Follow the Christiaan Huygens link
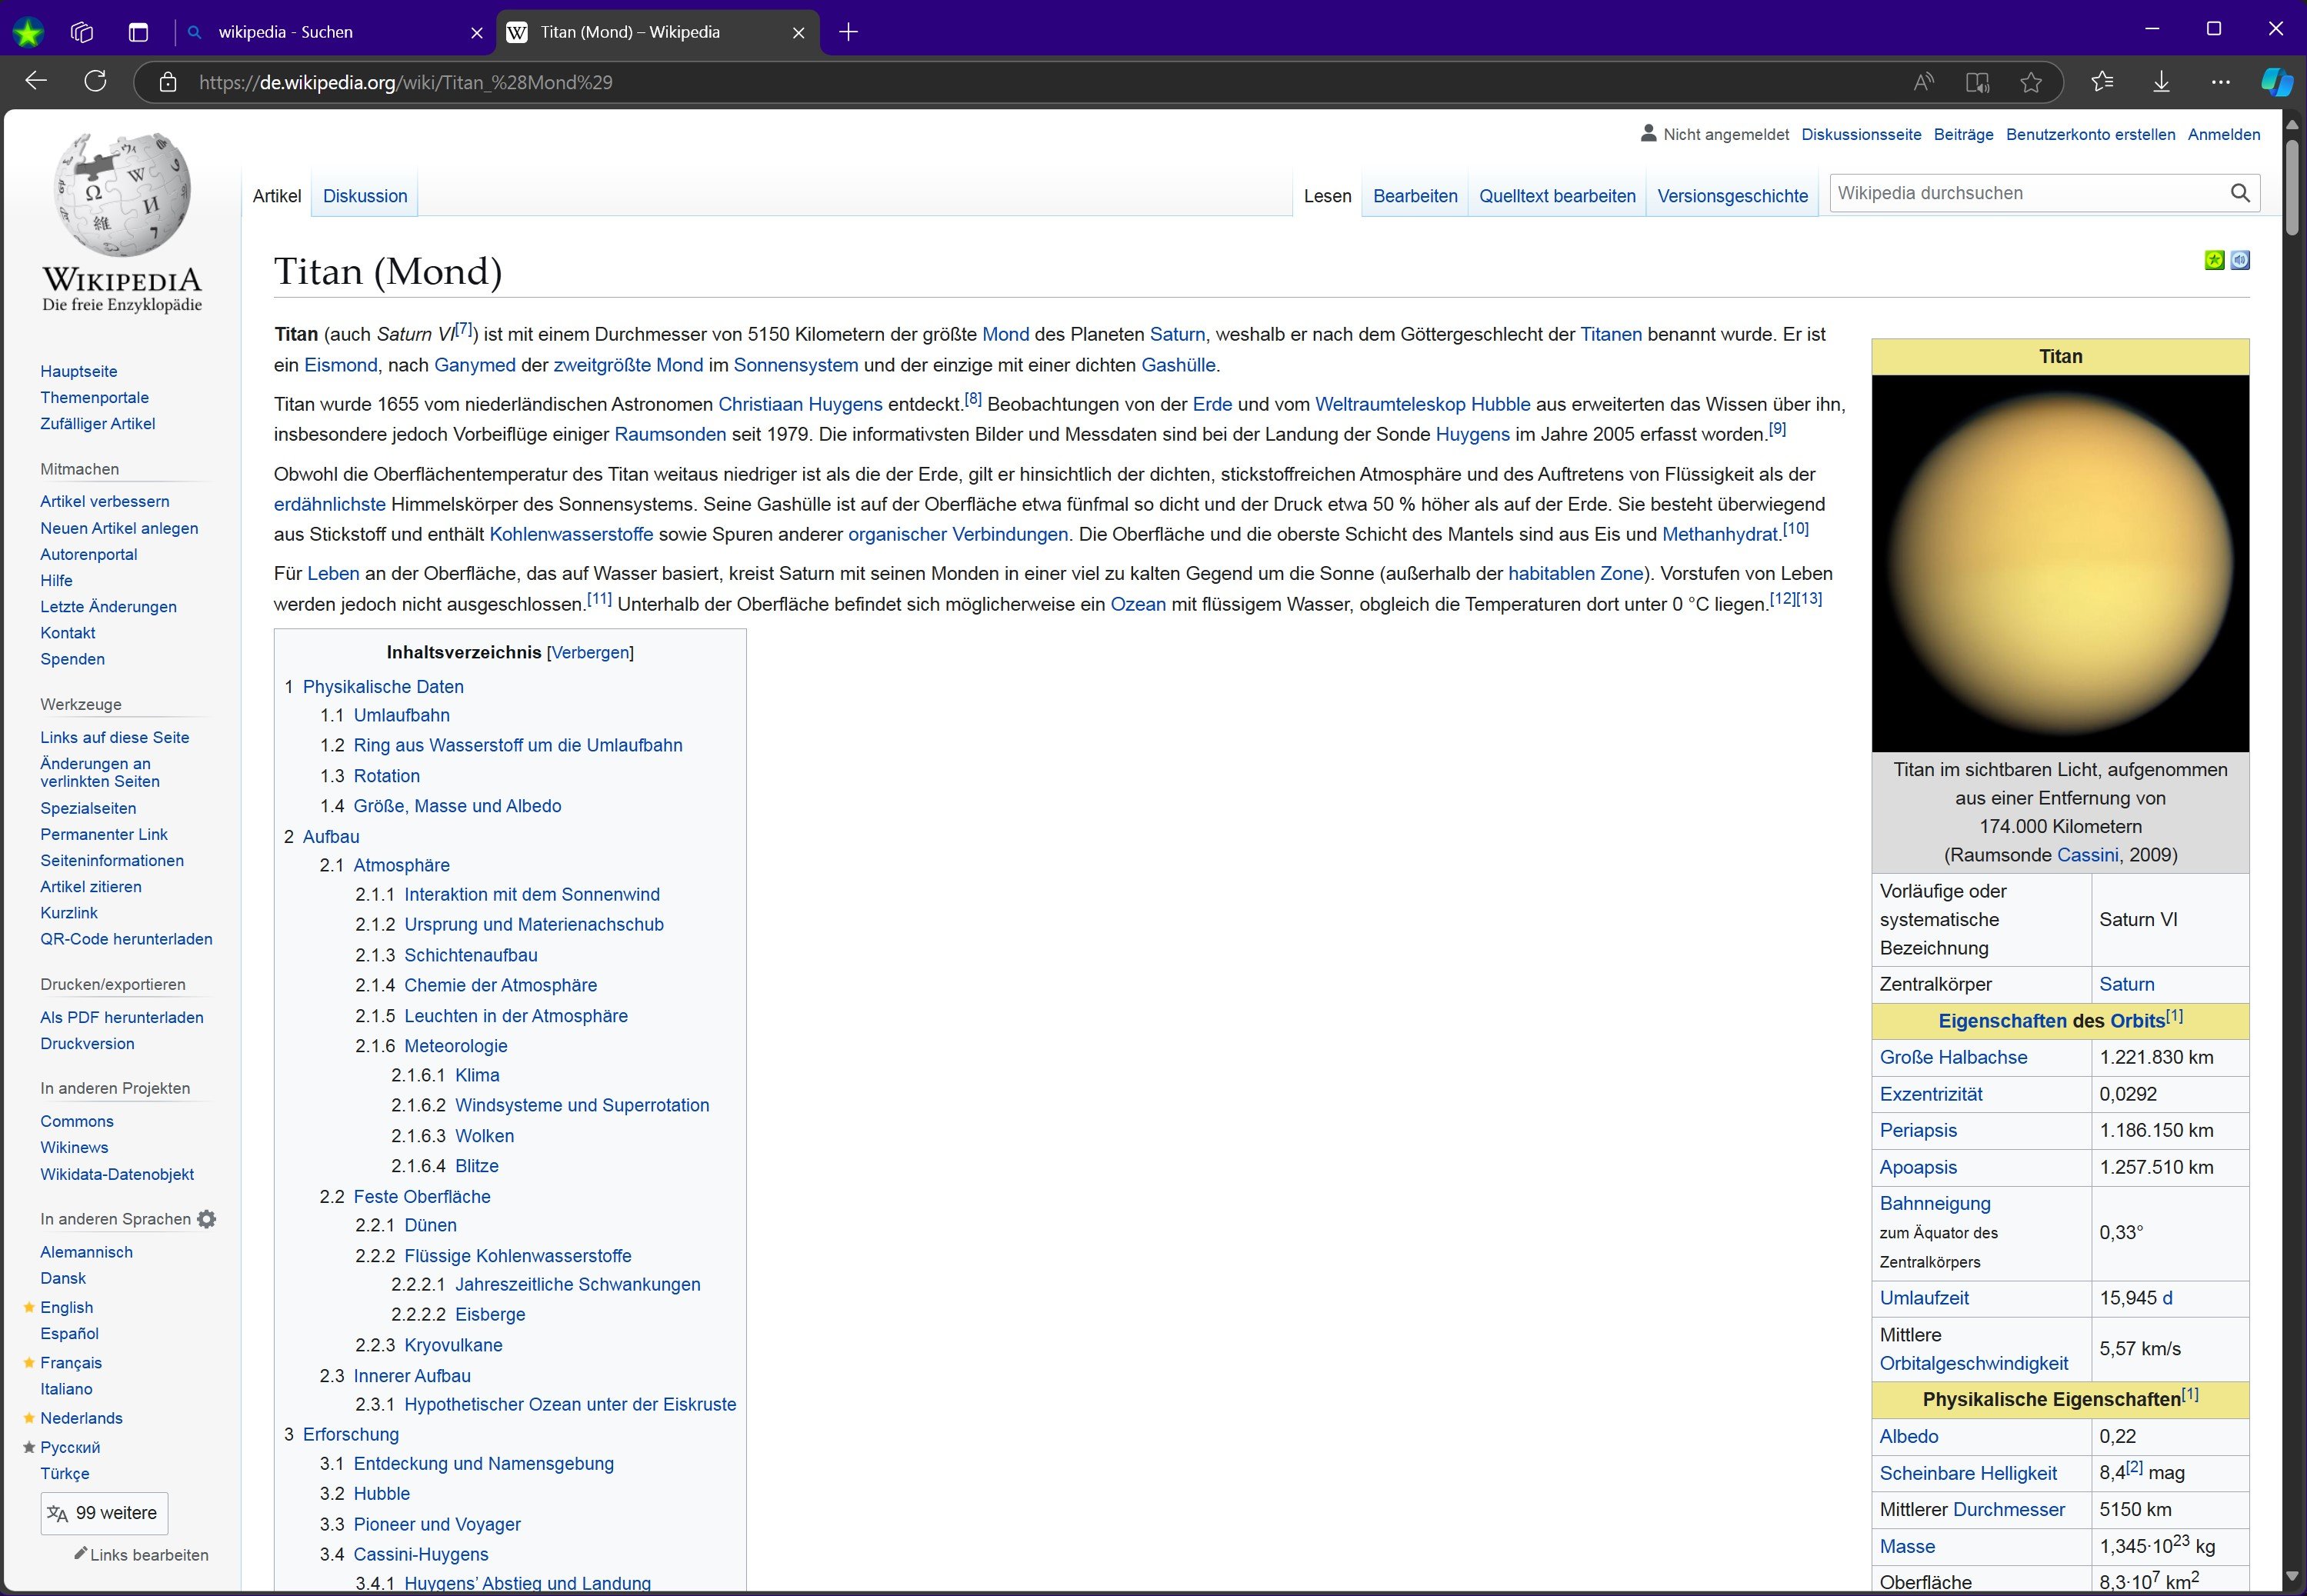 coord(799,404)
